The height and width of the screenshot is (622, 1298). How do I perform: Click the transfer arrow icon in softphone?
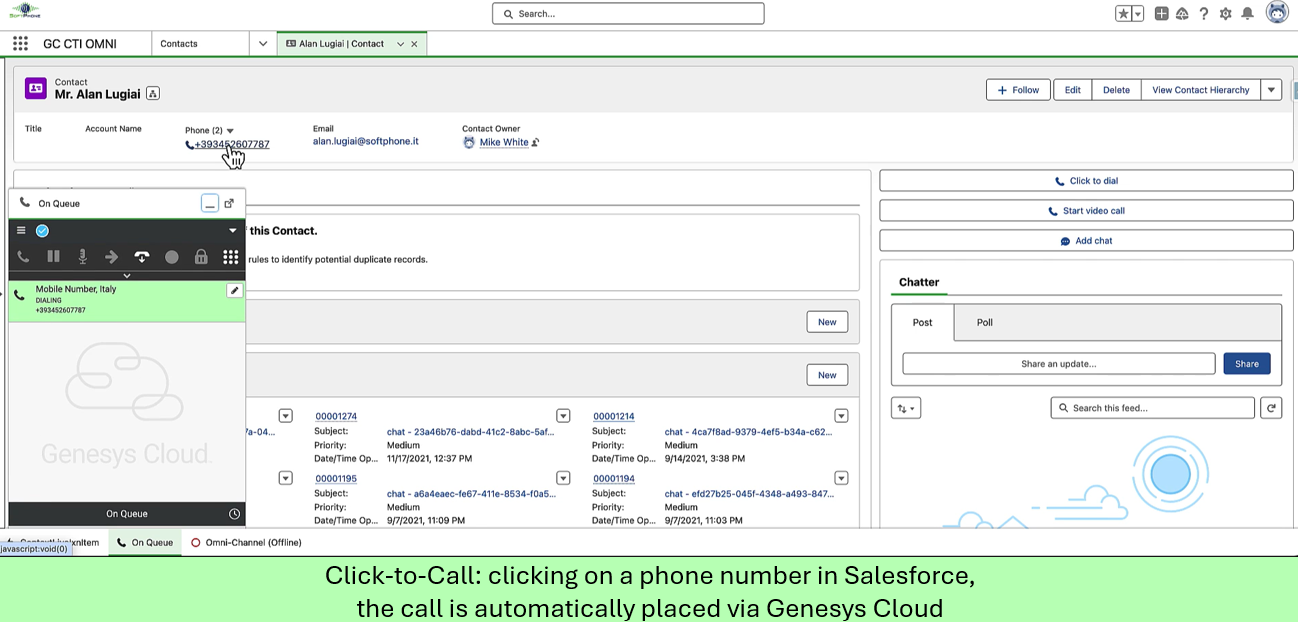pyautogui.click(x=112, y=257)
